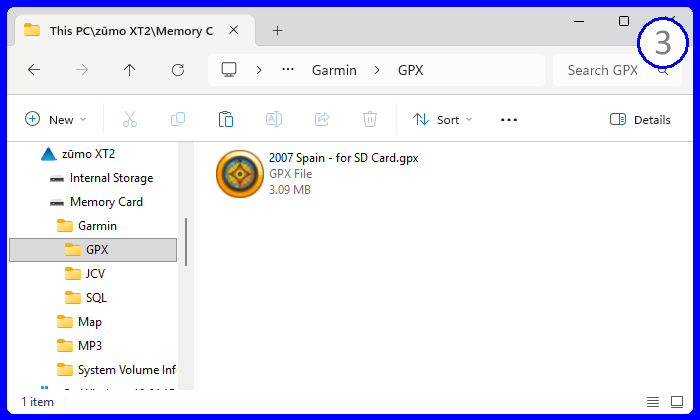Click the GPX breadcrumb segment

410,70
